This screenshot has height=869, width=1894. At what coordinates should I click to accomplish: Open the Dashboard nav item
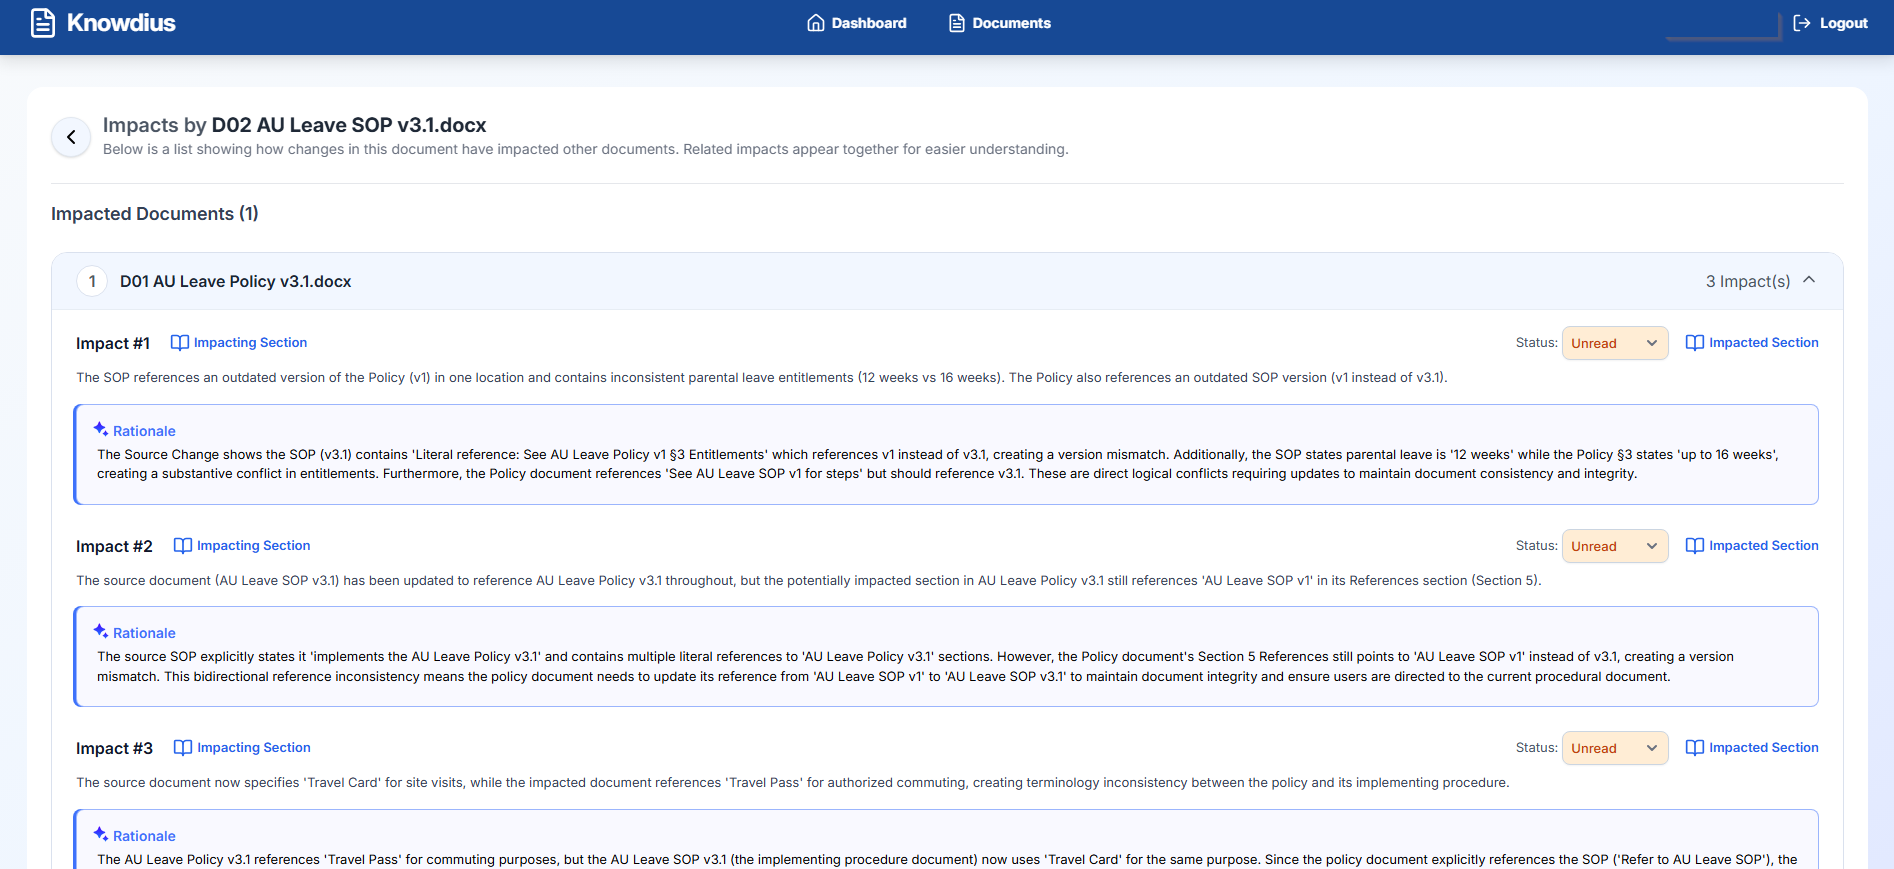(x=857, y=23)
